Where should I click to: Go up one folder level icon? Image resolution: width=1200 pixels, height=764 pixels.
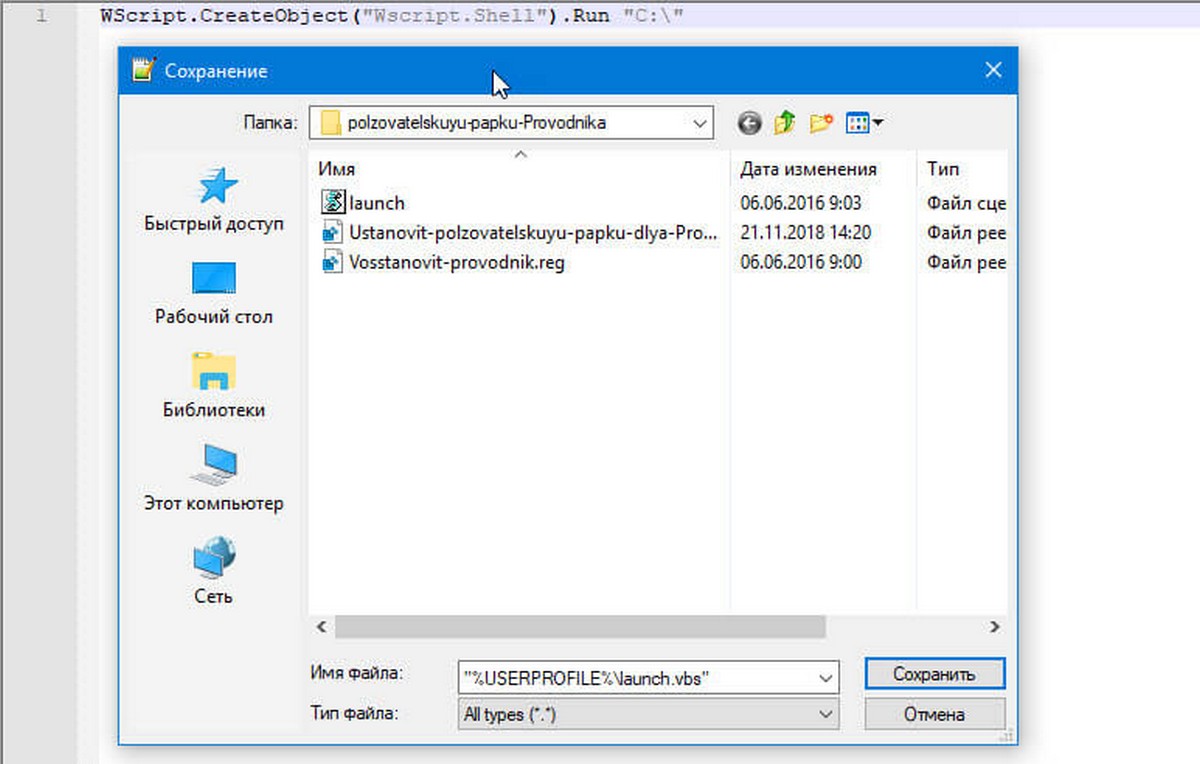point(785,123)
